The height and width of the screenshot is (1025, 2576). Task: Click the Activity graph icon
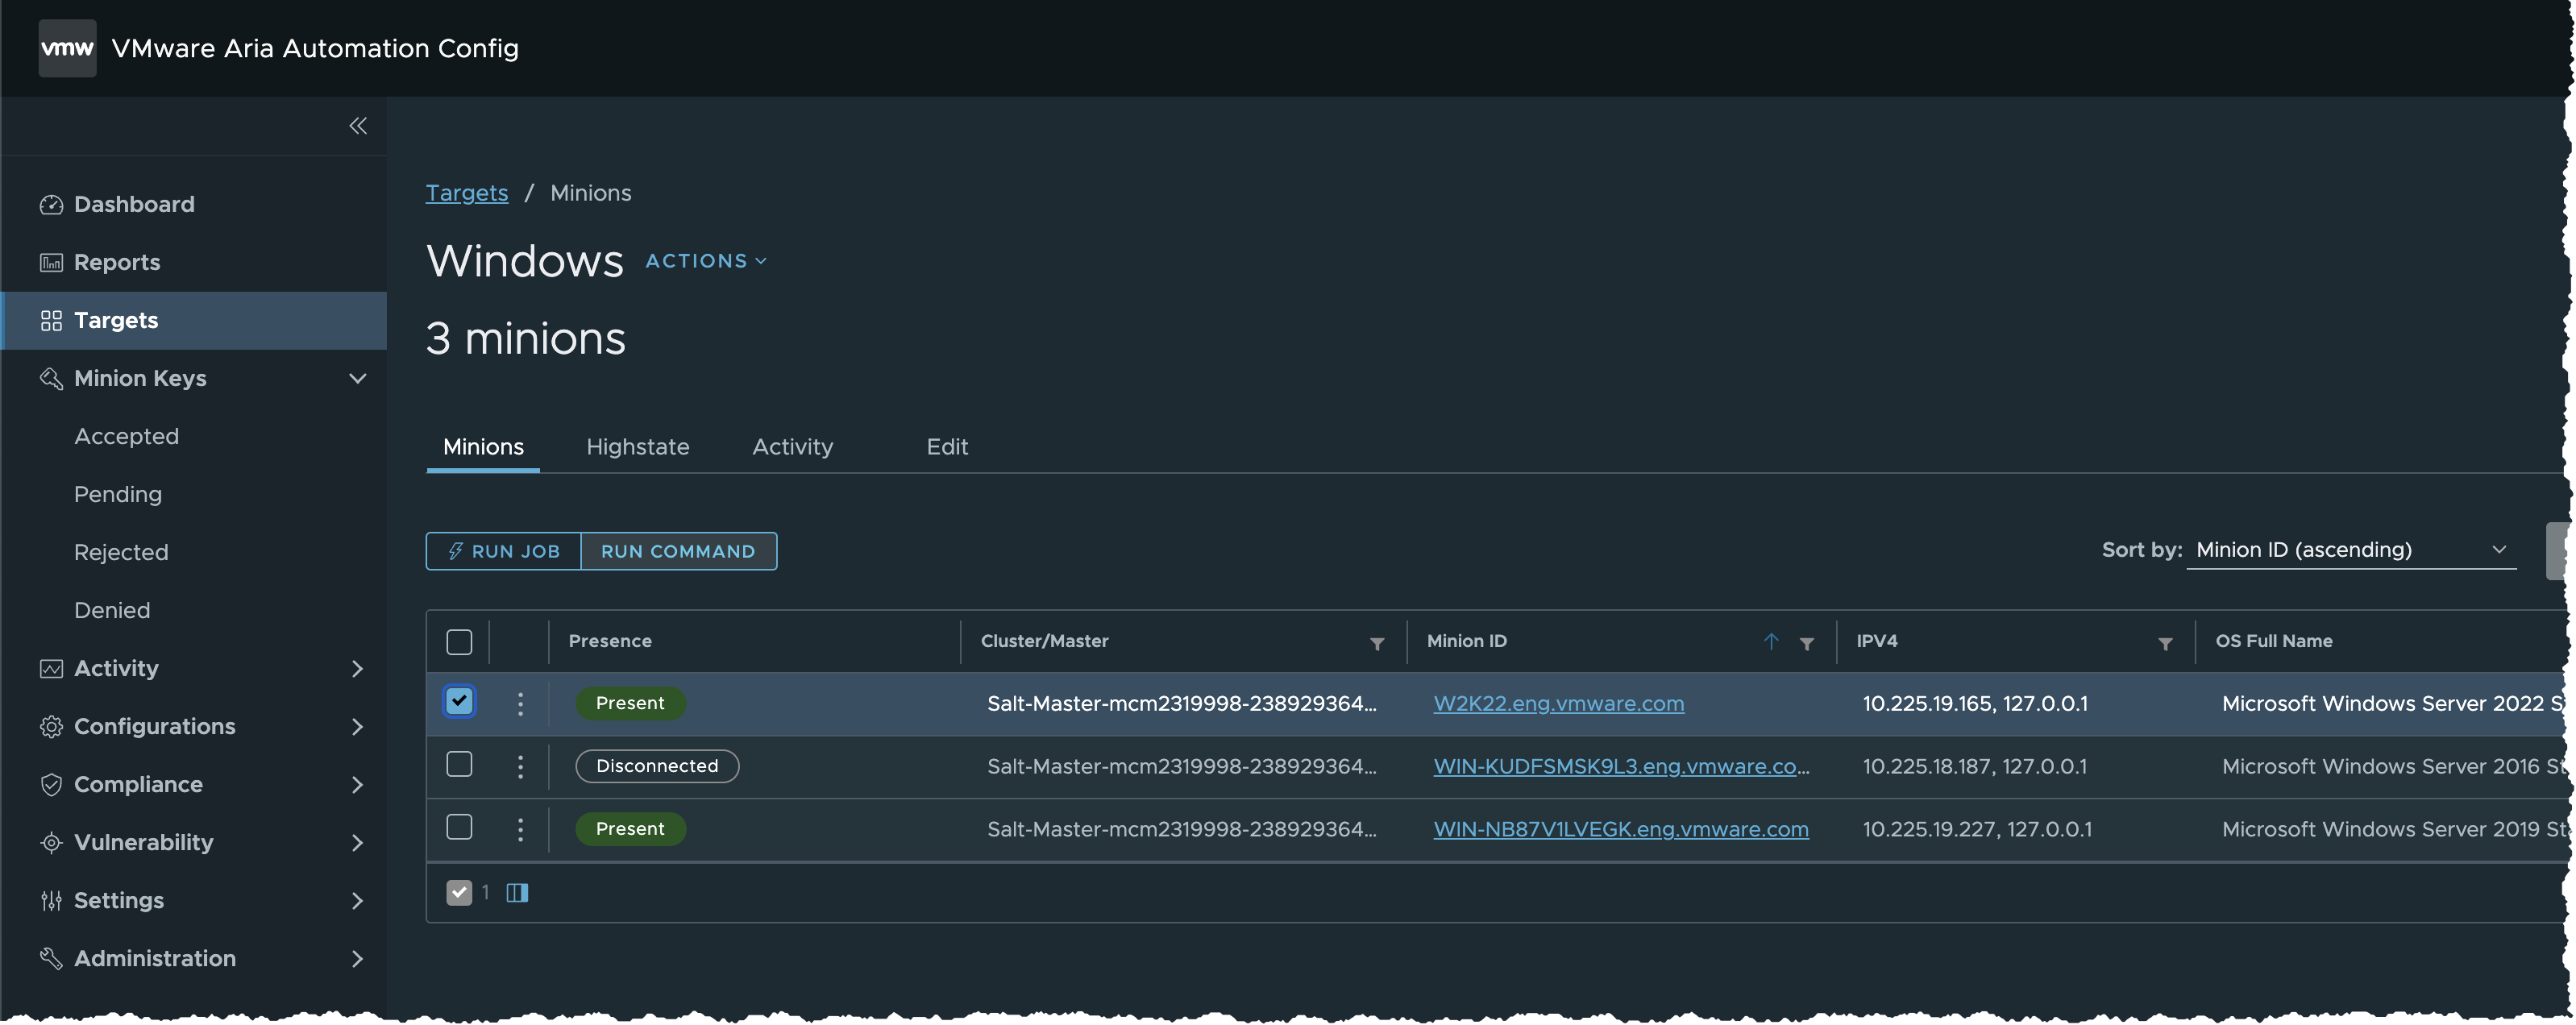51,668
